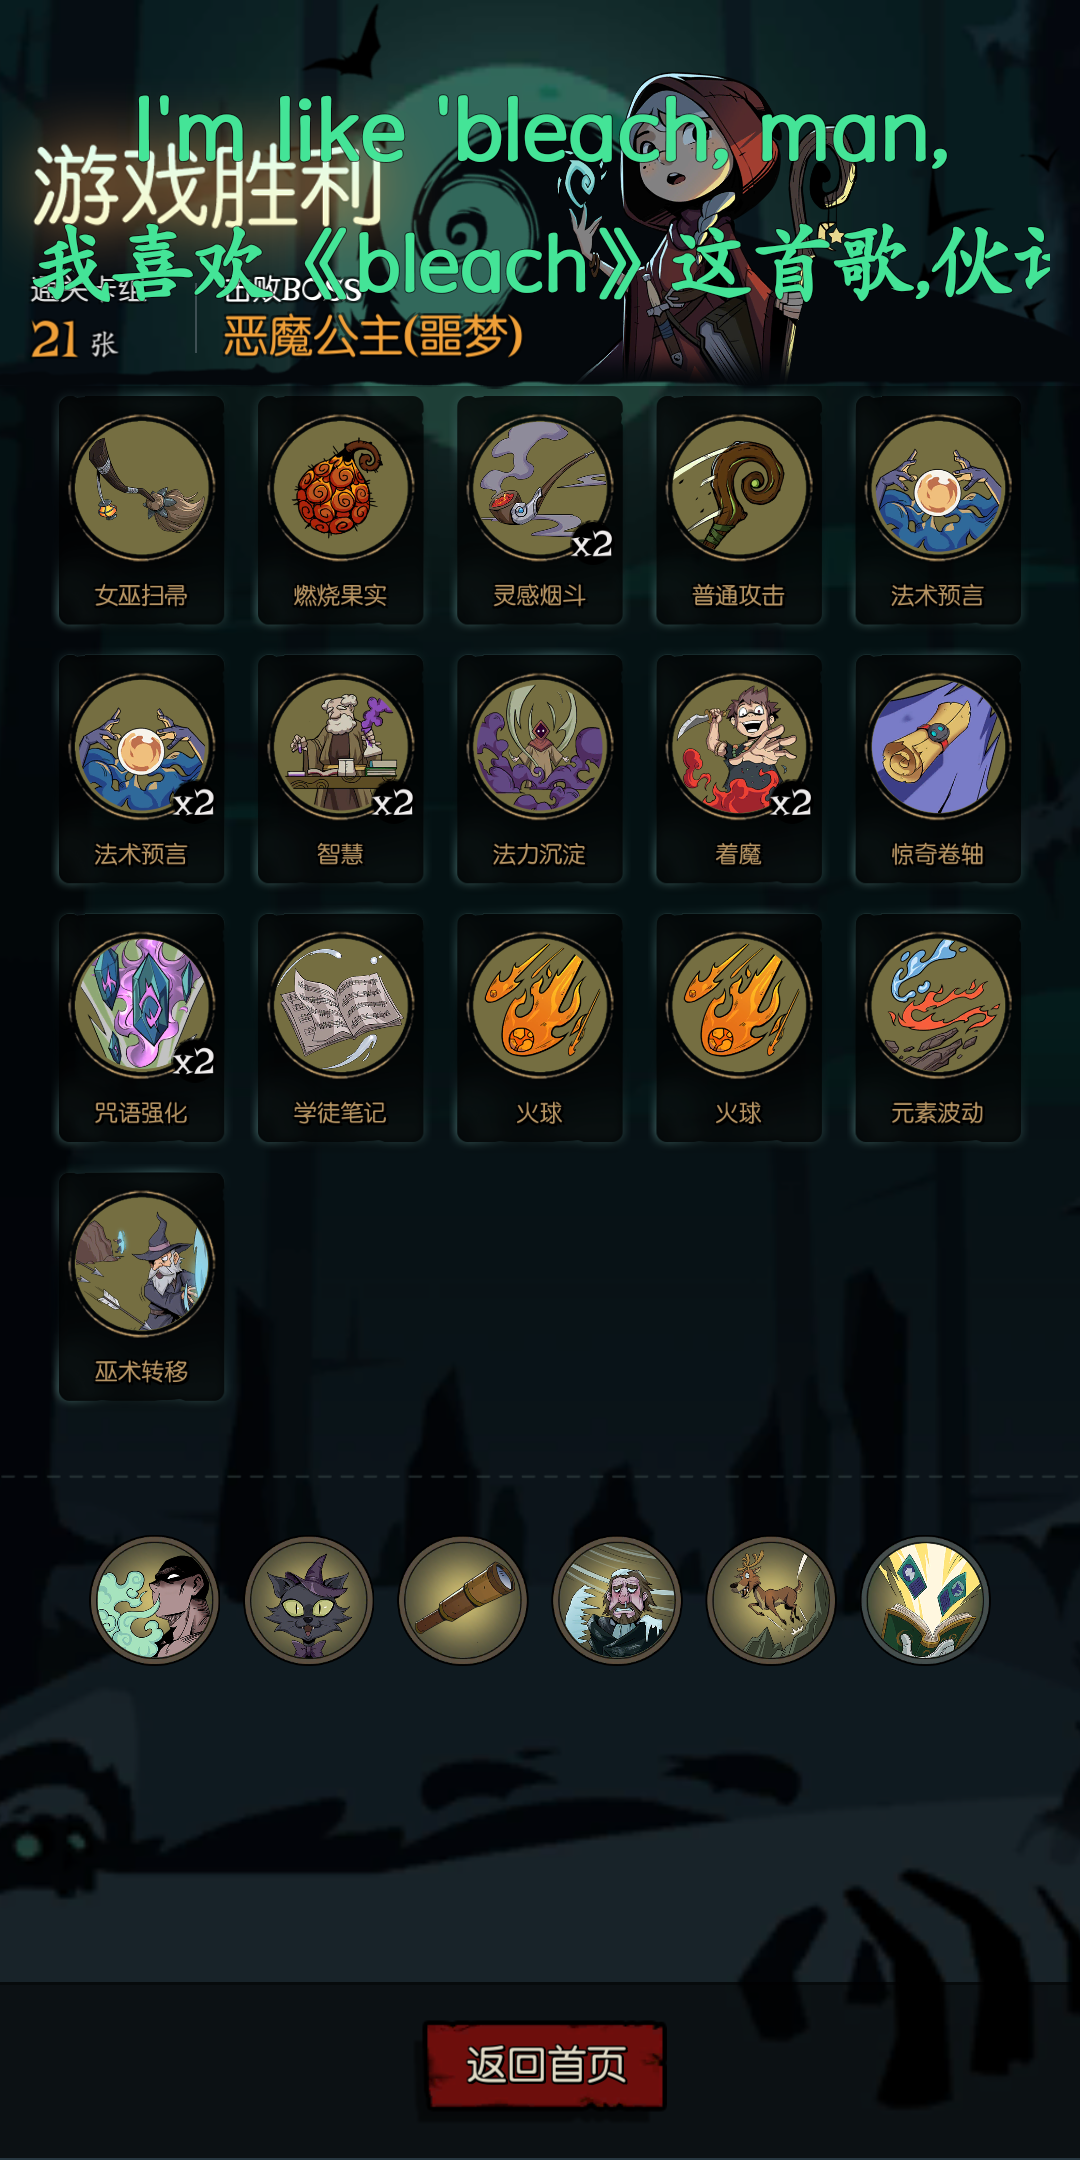This screenshot has width=1080, height=2160.
Task: Tap the 元素波动 elemental card
Action: tap(938, 1028)
